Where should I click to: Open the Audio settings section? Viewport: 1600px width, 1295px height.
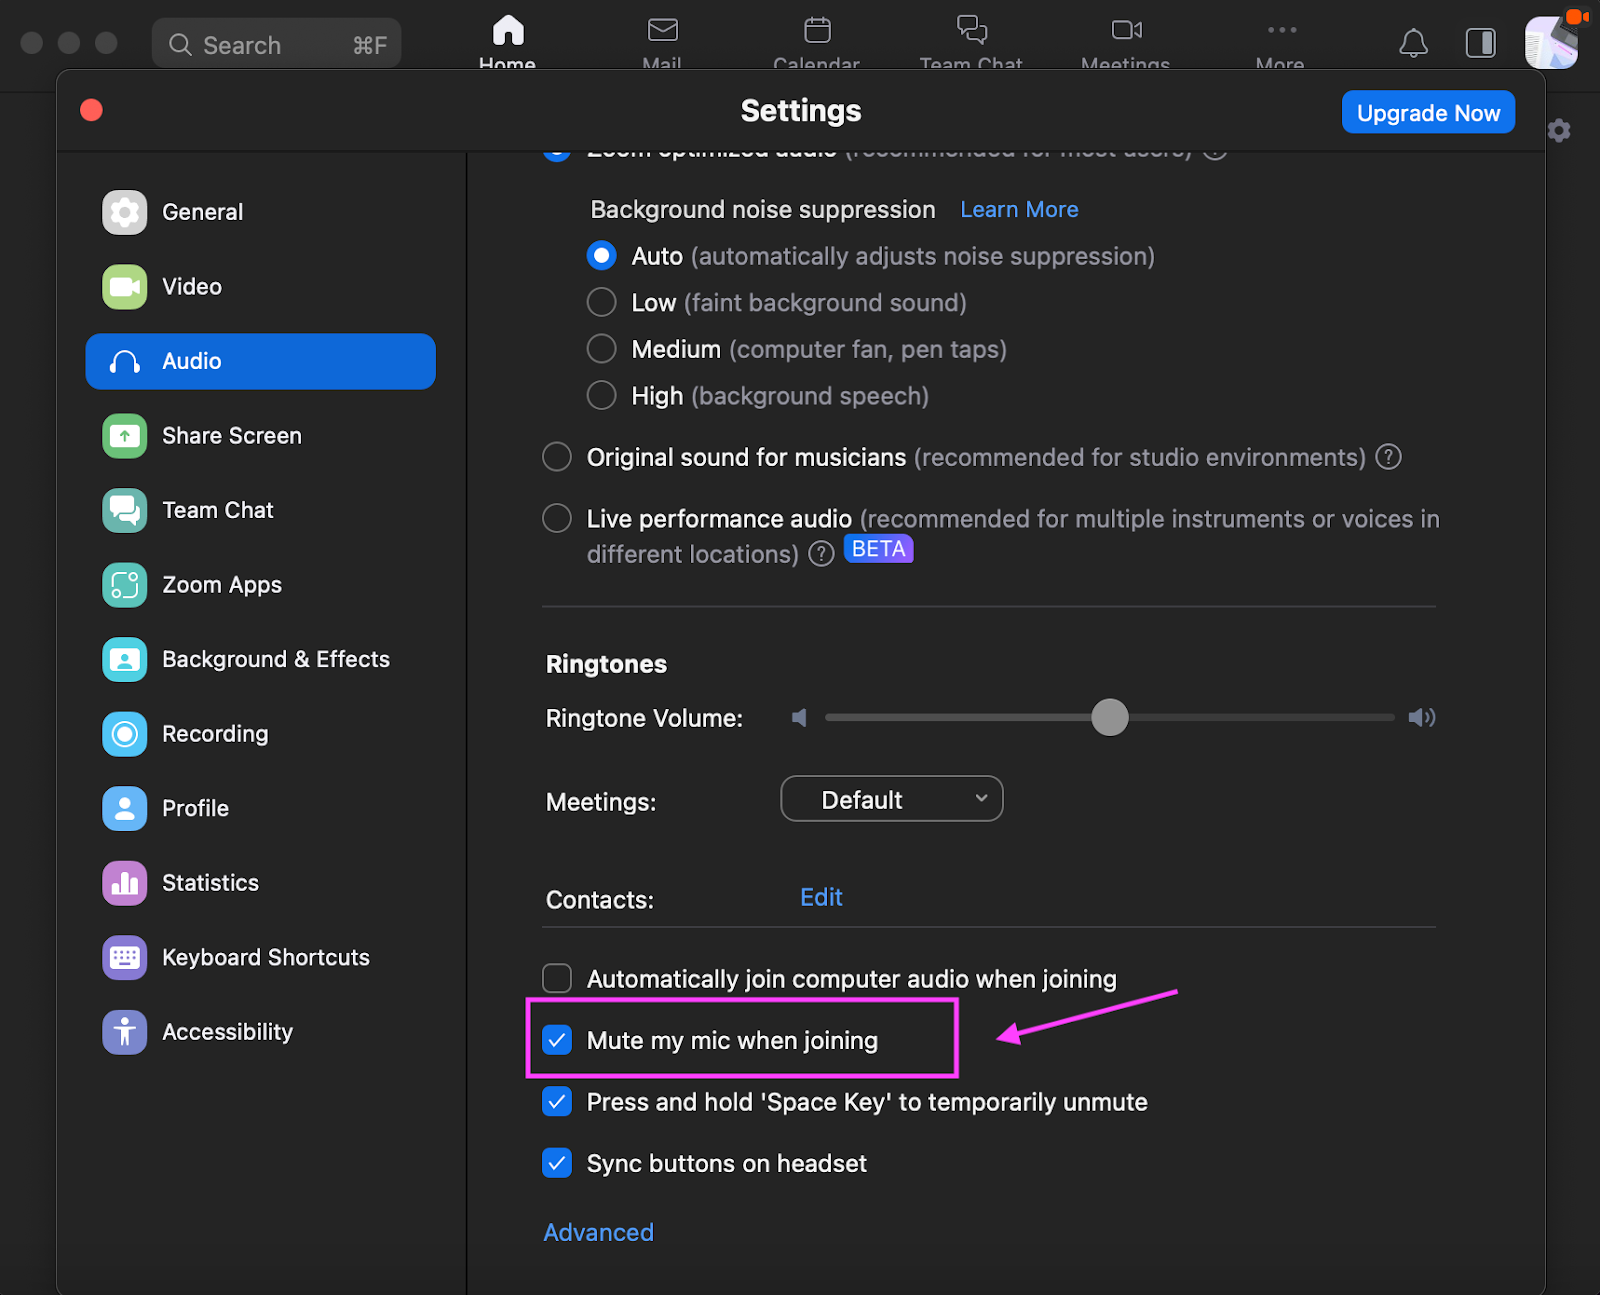(x=260, y=361)
